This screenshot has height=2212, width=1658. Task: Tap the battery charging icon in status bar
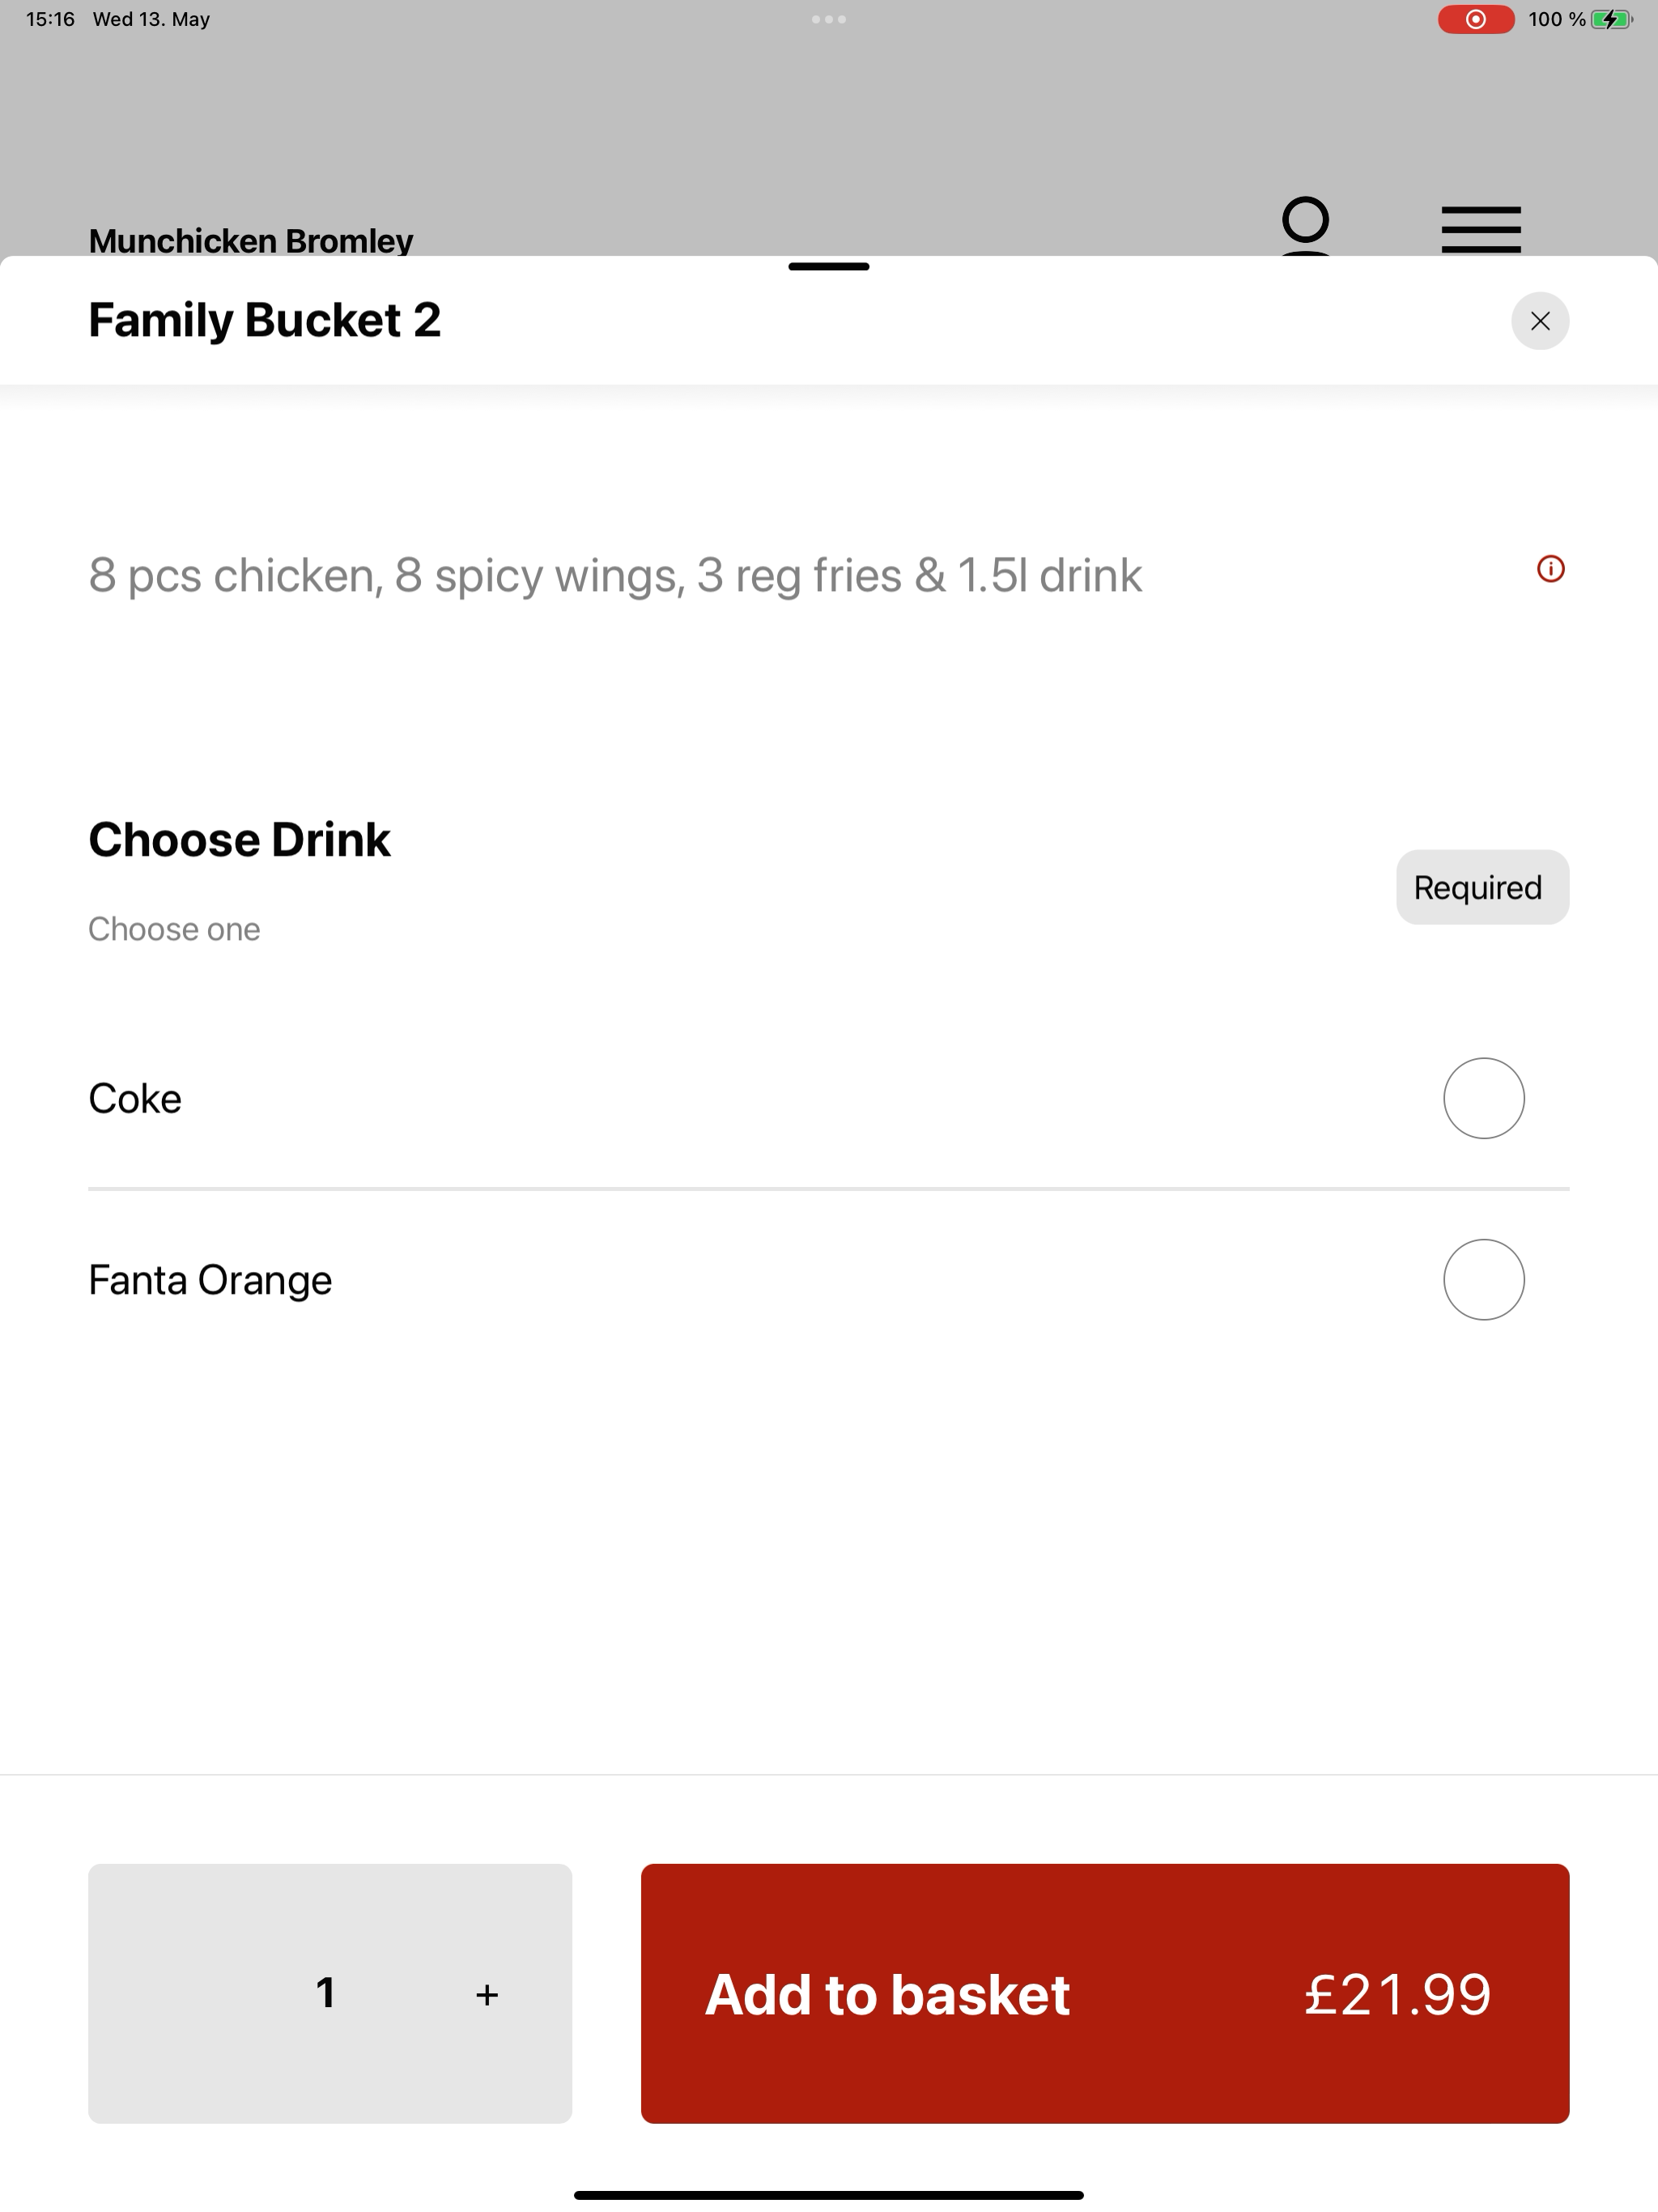click(1611, 19)
